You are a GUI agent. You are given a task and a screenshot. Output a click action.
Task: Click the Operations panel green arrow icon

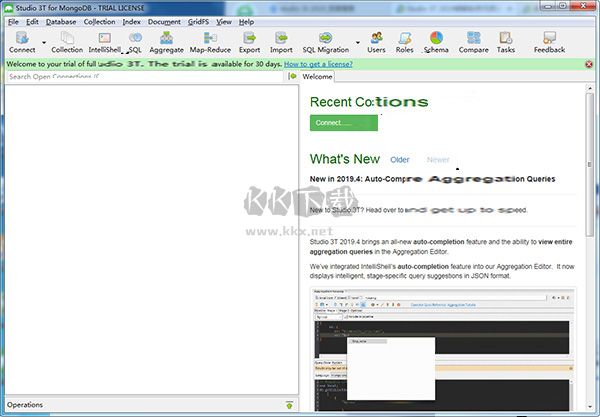click(x=290, y=405)
